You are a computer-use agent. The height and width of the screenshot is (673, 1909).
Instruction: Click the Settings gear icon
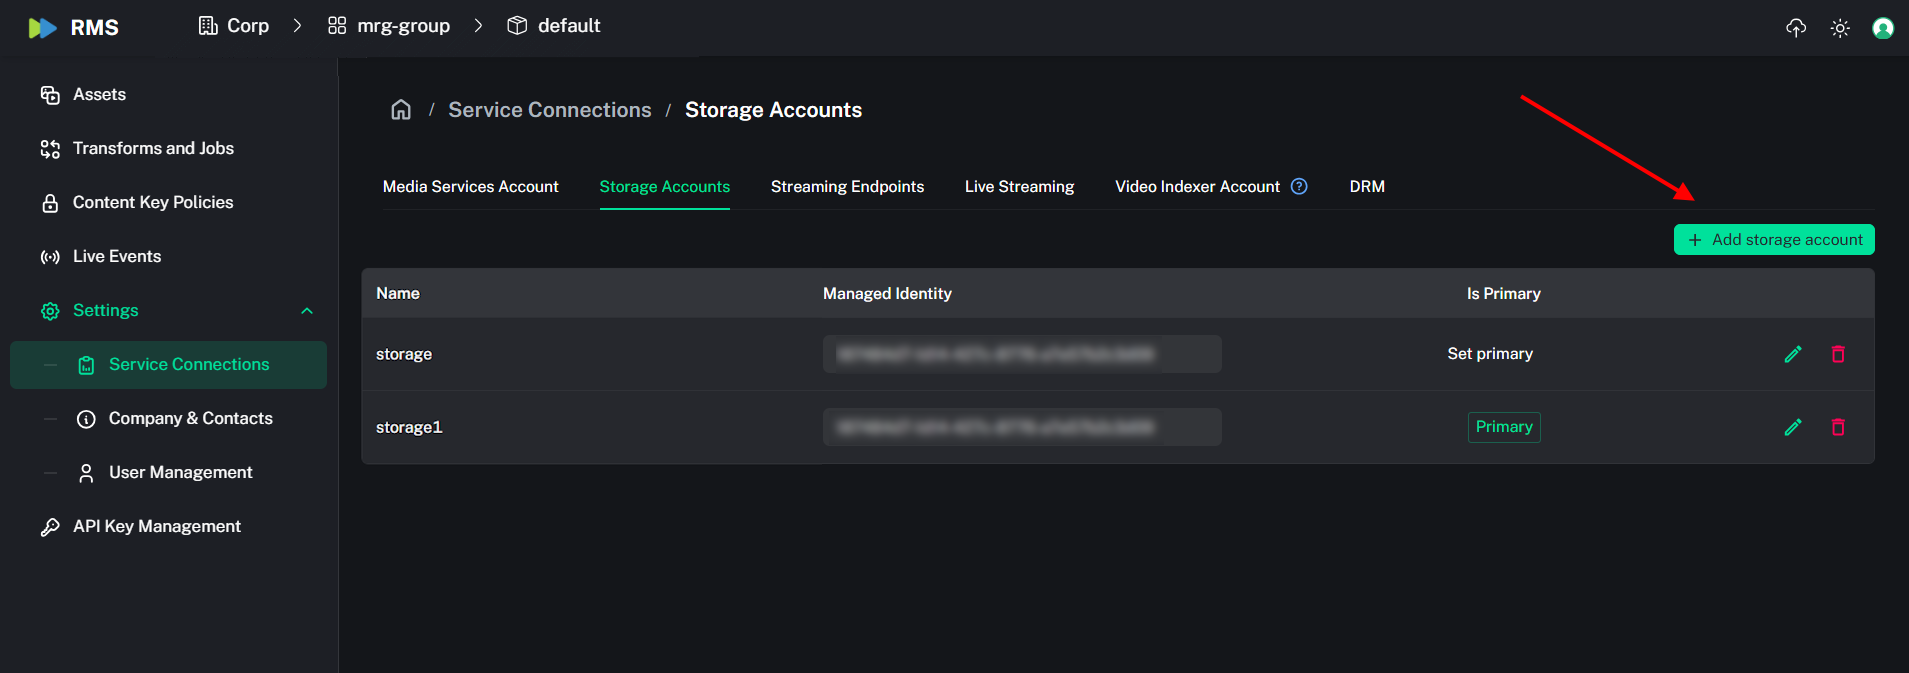(50, 311)
